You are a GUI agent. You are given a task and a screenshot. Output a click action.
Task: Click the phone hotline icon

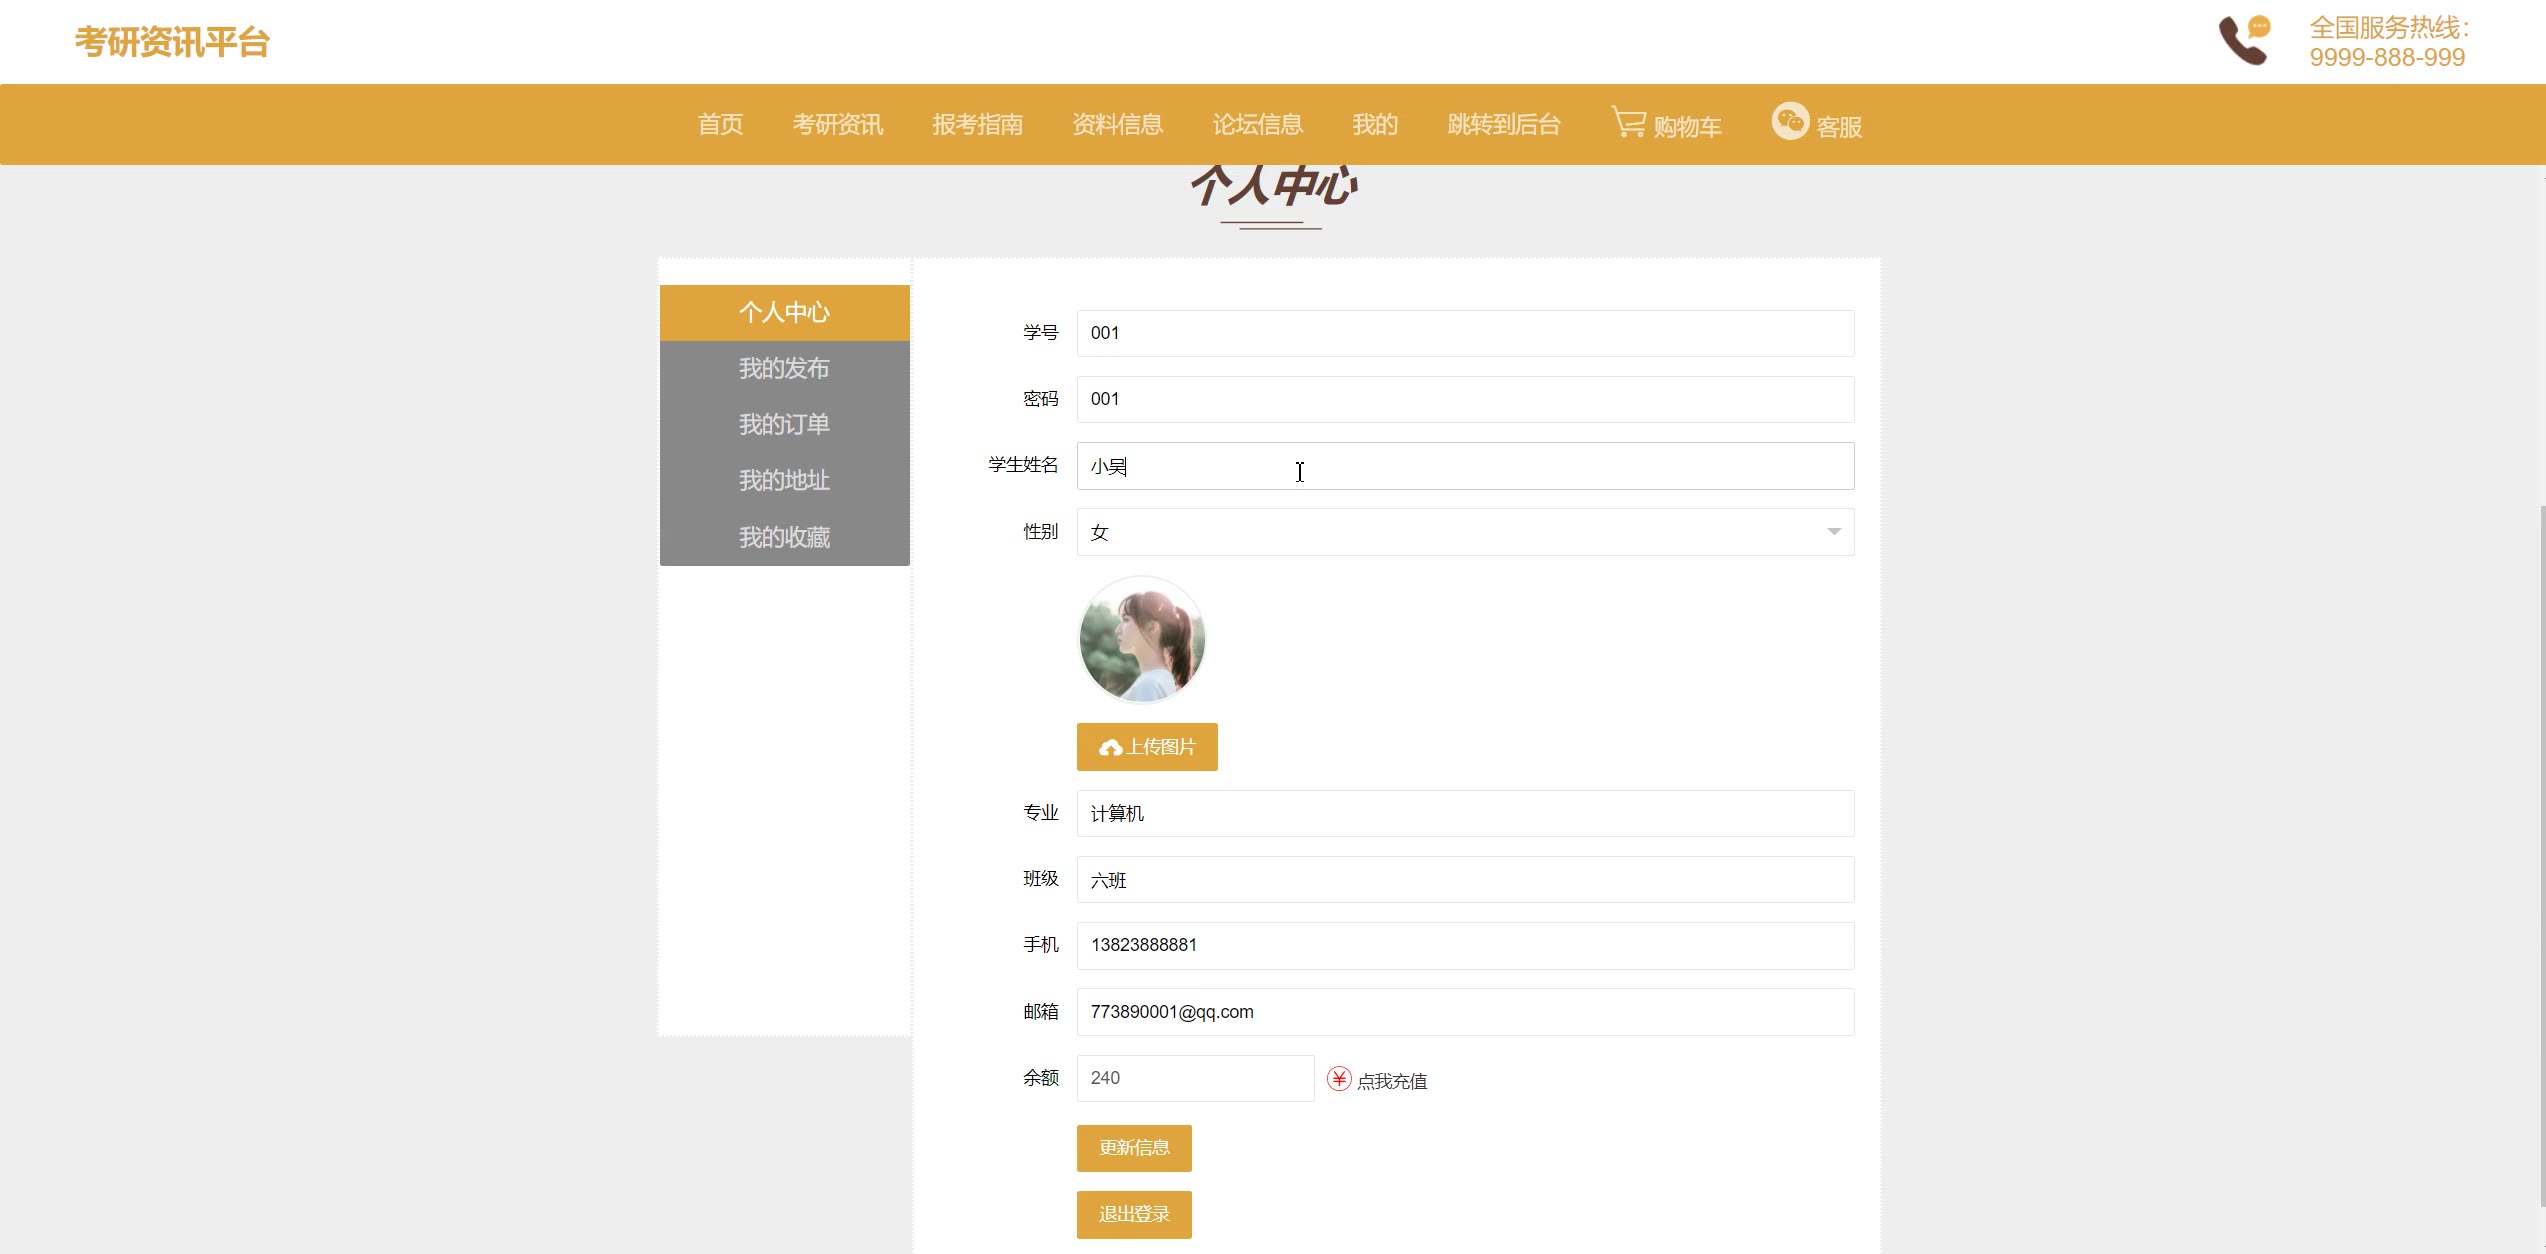2244,41
